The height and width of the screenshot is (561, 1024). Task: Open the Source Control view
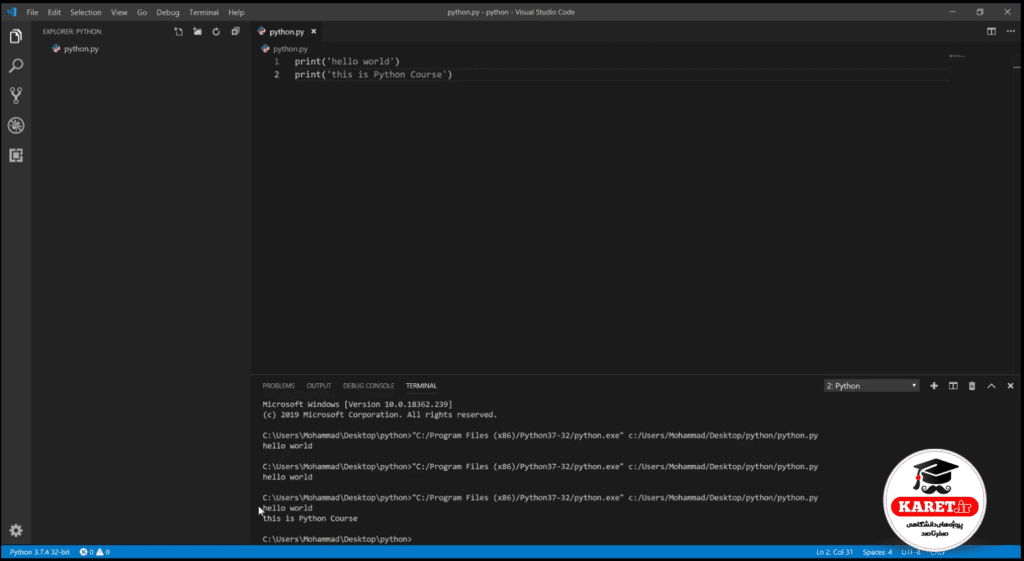coord(16,95)
